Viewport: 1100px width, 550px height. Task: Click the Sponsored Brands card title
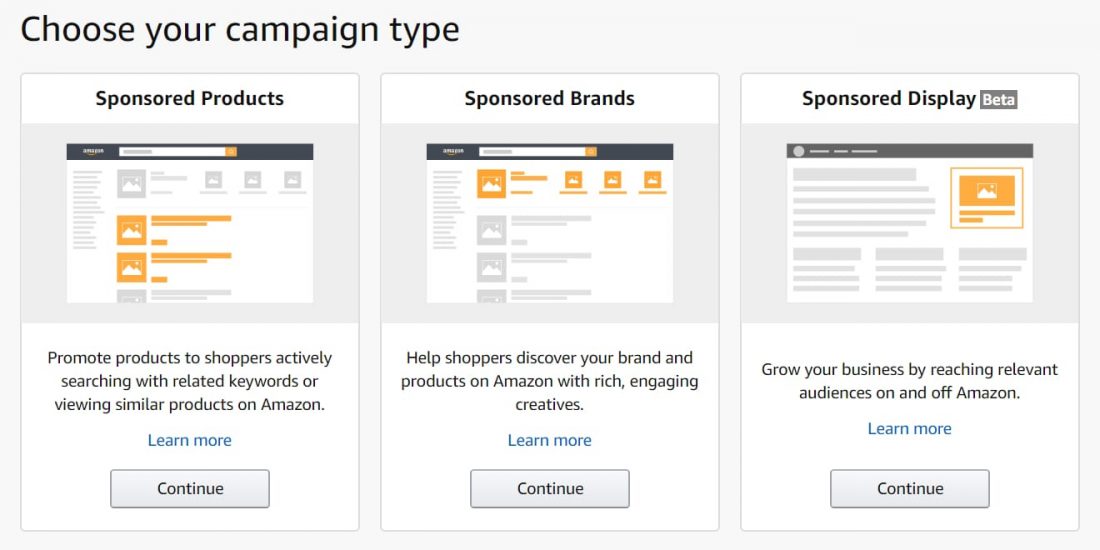click(x=550, y=98)
